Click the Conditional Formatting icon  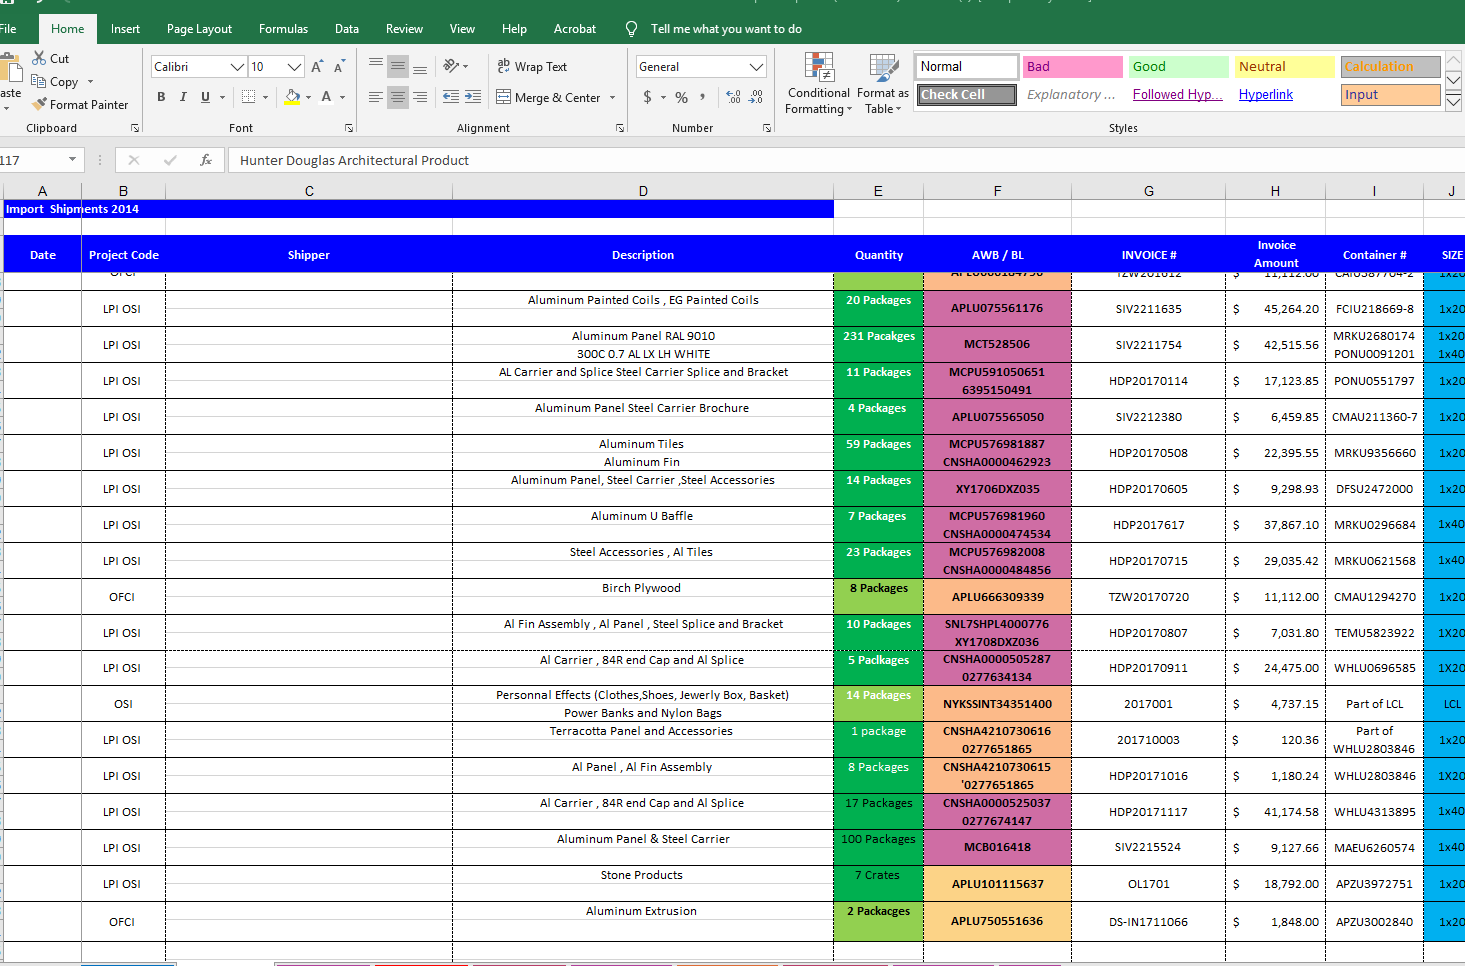click(x=819, y=67)
